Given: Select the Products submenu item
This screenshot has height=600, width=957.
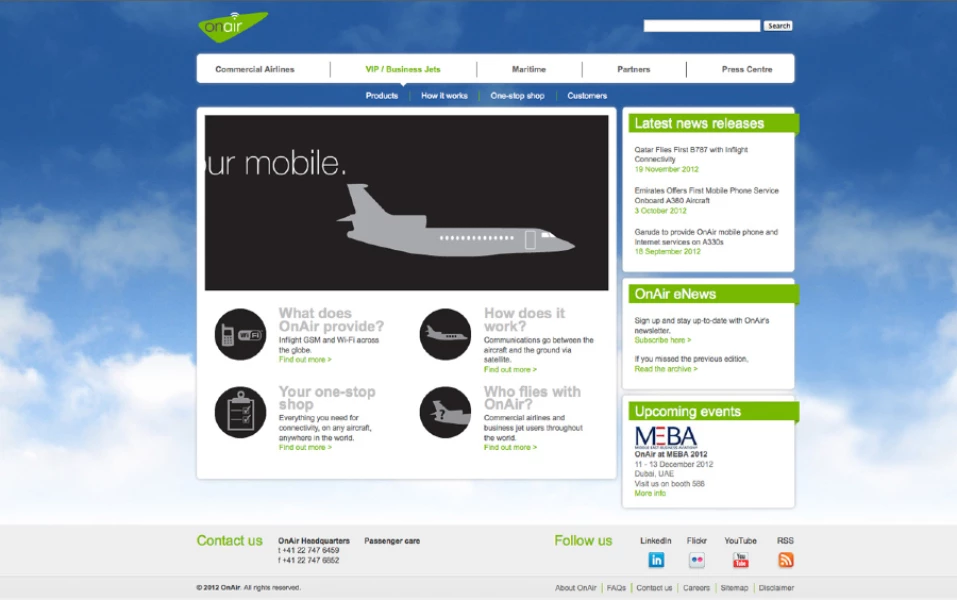Looking at the screenshot, I should pyautogui.click(x=381, y=96).
